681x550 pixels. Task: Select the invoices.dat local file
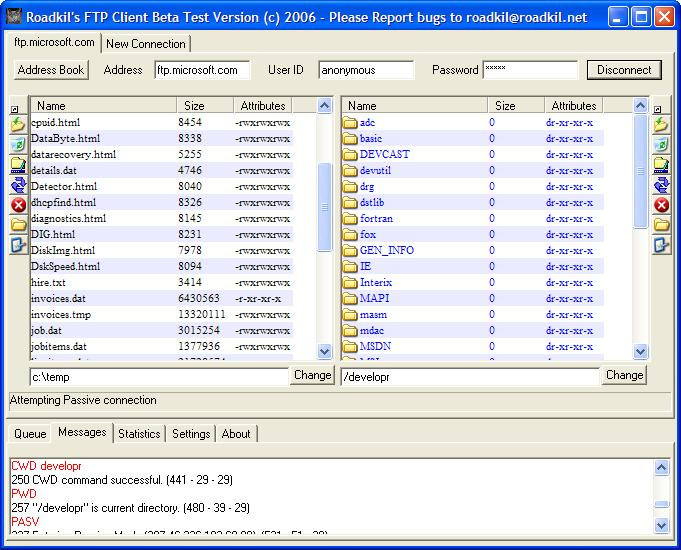58,298
